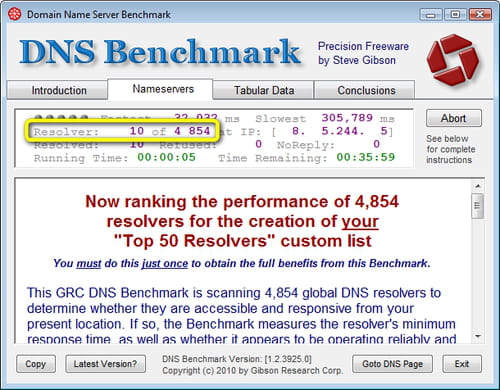
Task: Abort the running benchmark
Action: tap(454, 118)
